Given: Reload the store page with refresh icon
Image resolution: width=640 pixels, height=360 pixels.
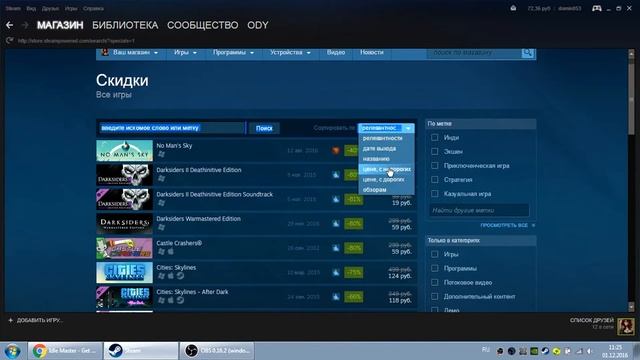Looking at the screenshot, I should coord(10,40).
